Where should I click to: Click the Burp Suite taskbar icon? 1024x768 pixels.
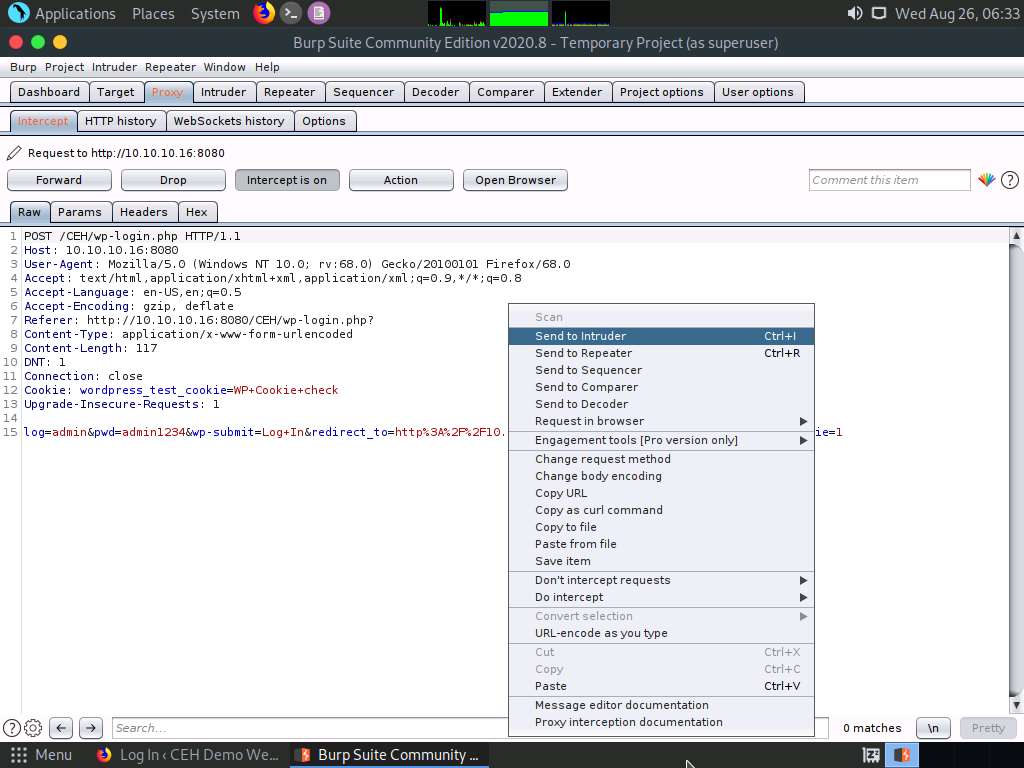389,754
